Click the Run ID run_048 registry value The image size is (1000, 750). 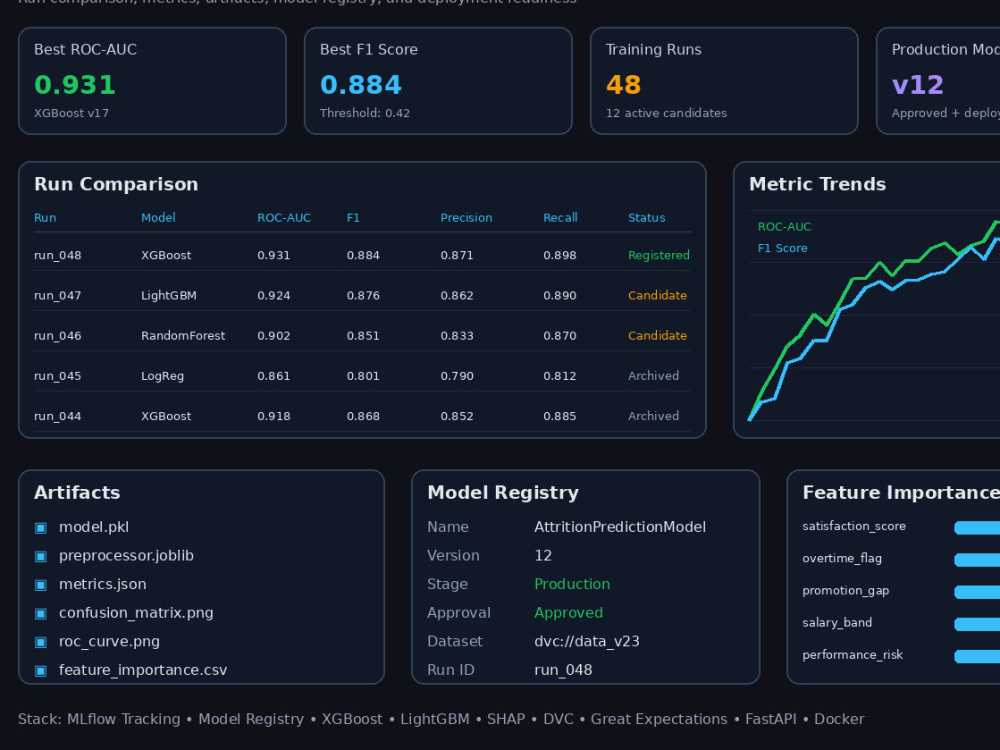[x=563, y=670]
